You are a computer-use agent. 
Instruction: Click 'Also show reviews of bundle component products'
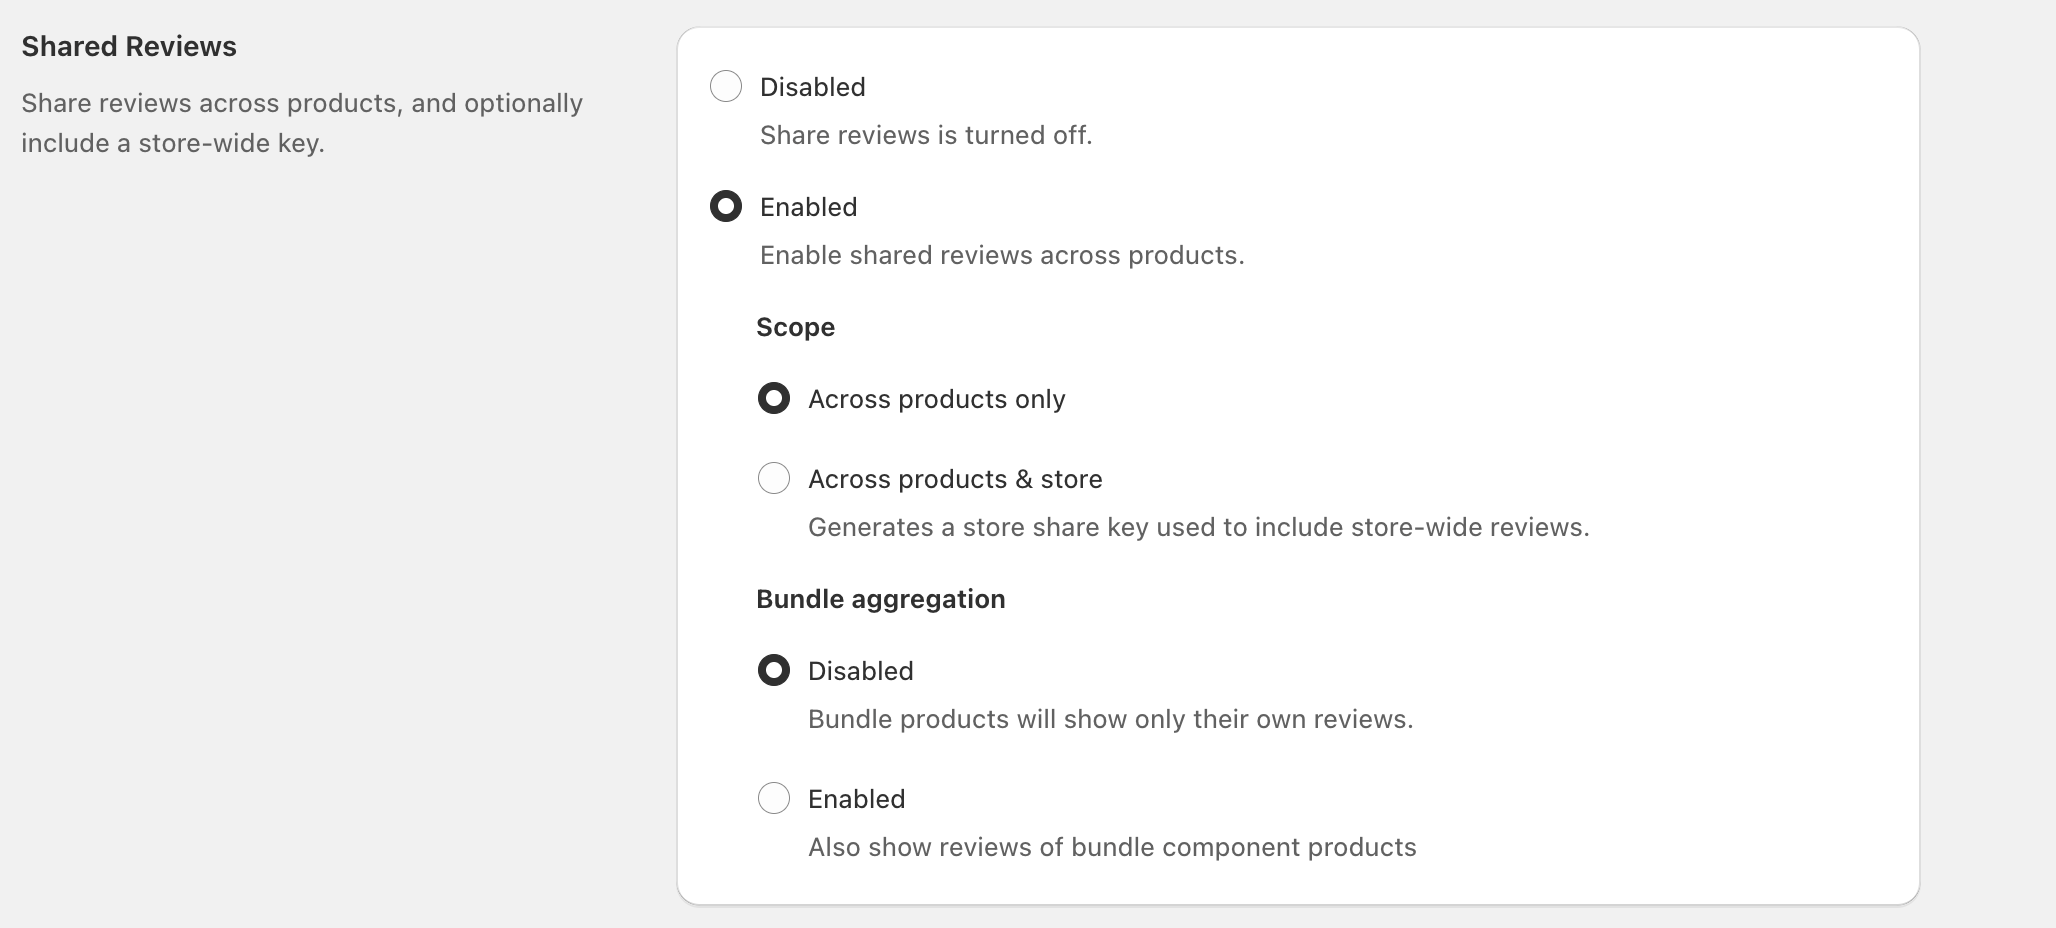point(1112,847)
